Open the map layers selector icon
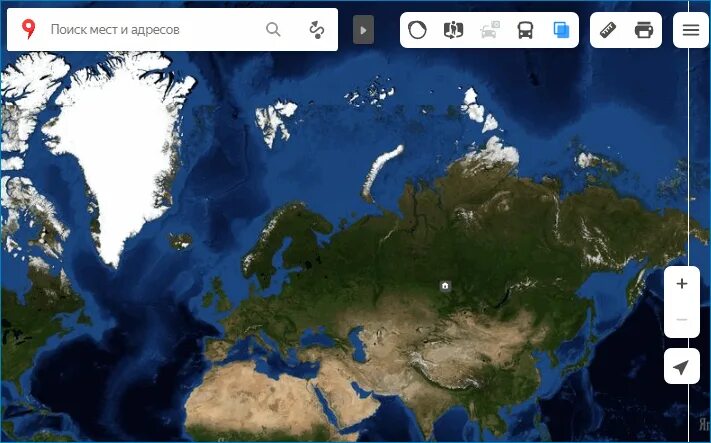Screen dimensions: 711x443 coord(561,30)
